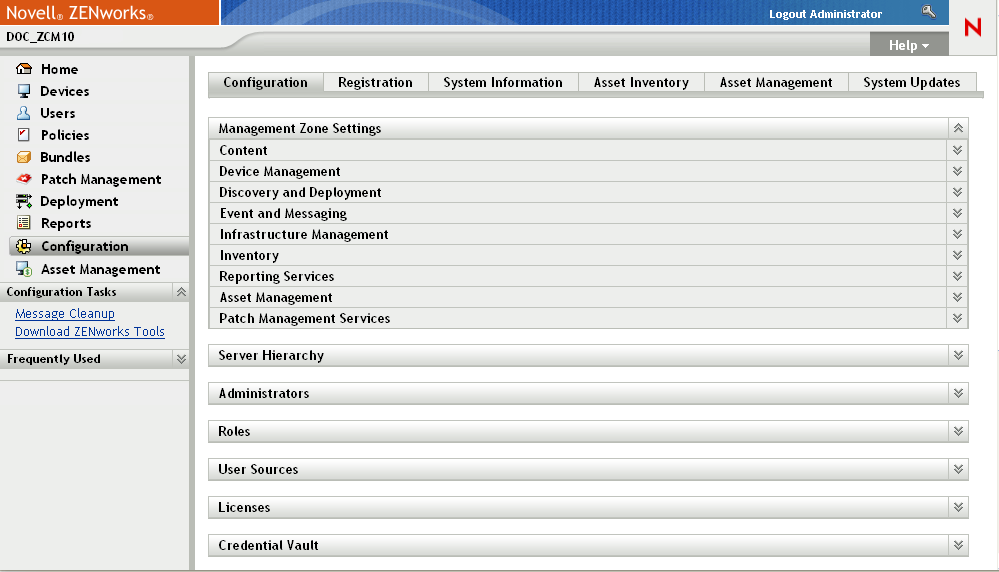Open the Help dropdown menu

(x=909, y=45)
